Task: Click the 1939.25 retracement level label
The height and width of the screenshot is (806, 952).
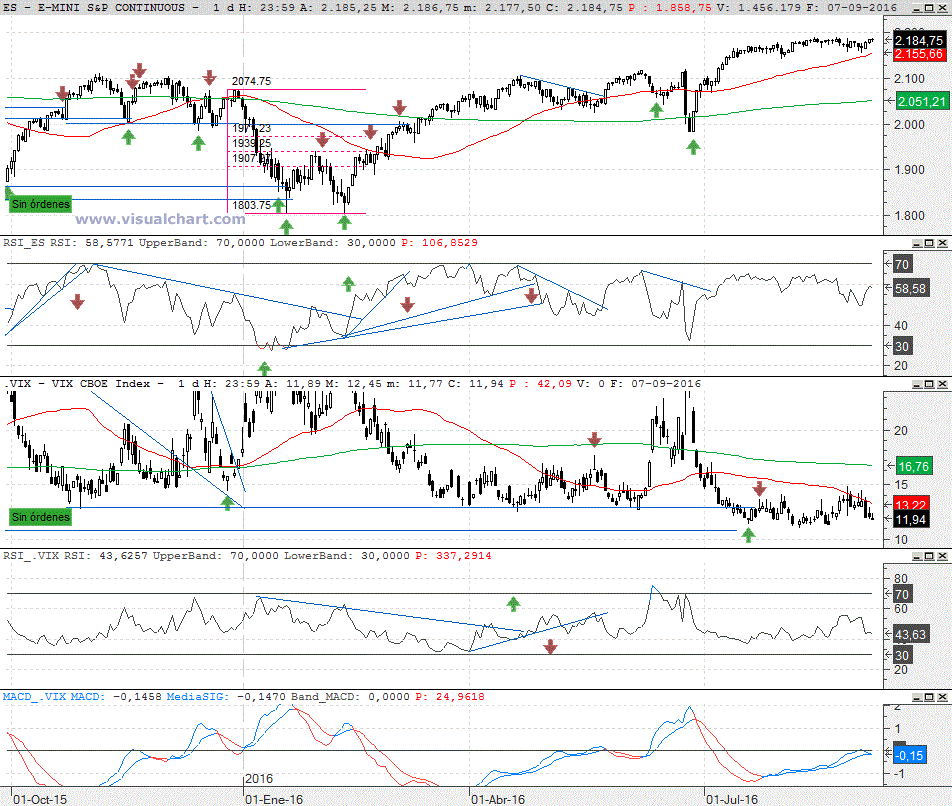Action: (251, 143)
